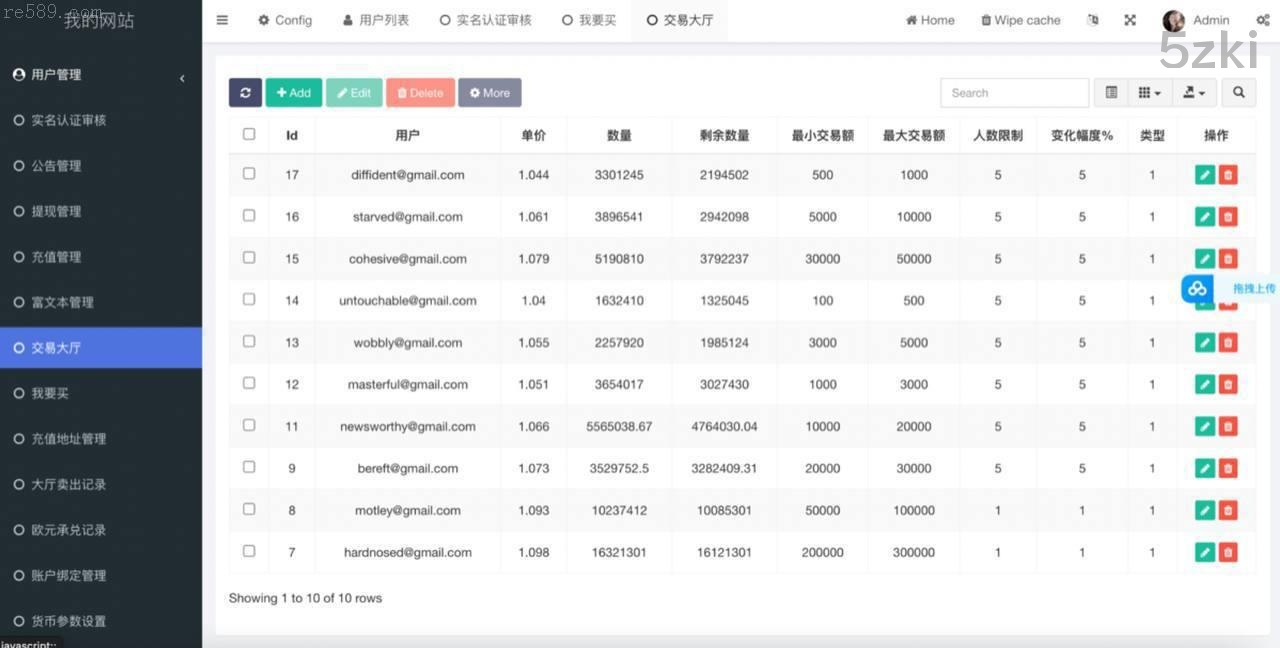Click the magnifier advanced search icon
The width and height of the screenshot is (1280, 648).
(x=1238, y=93)
